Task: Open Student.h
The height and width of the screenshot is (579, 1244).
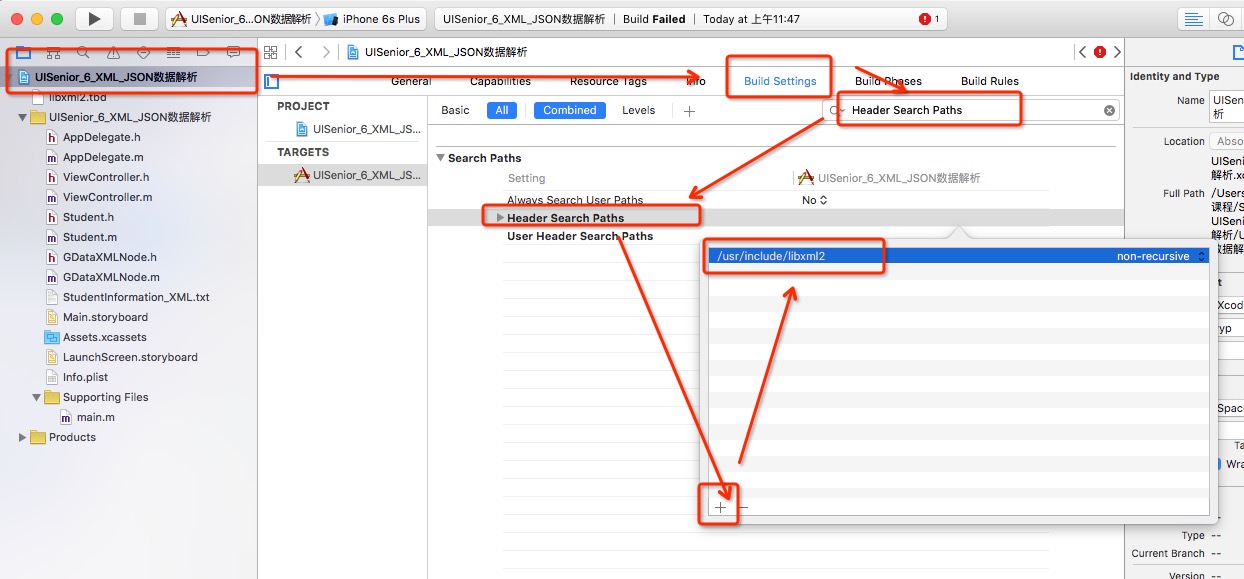Action: (88, 217)
